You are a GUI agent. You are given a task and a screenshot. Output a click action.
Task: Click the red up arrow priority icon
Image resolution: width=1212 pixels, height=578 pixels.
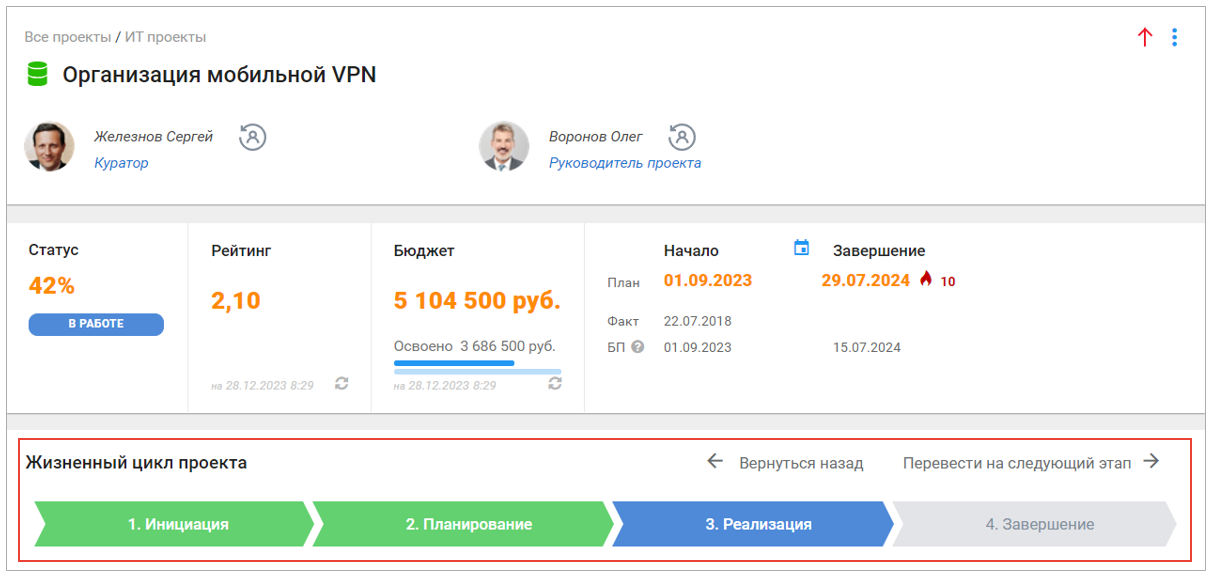point(1145,38)
